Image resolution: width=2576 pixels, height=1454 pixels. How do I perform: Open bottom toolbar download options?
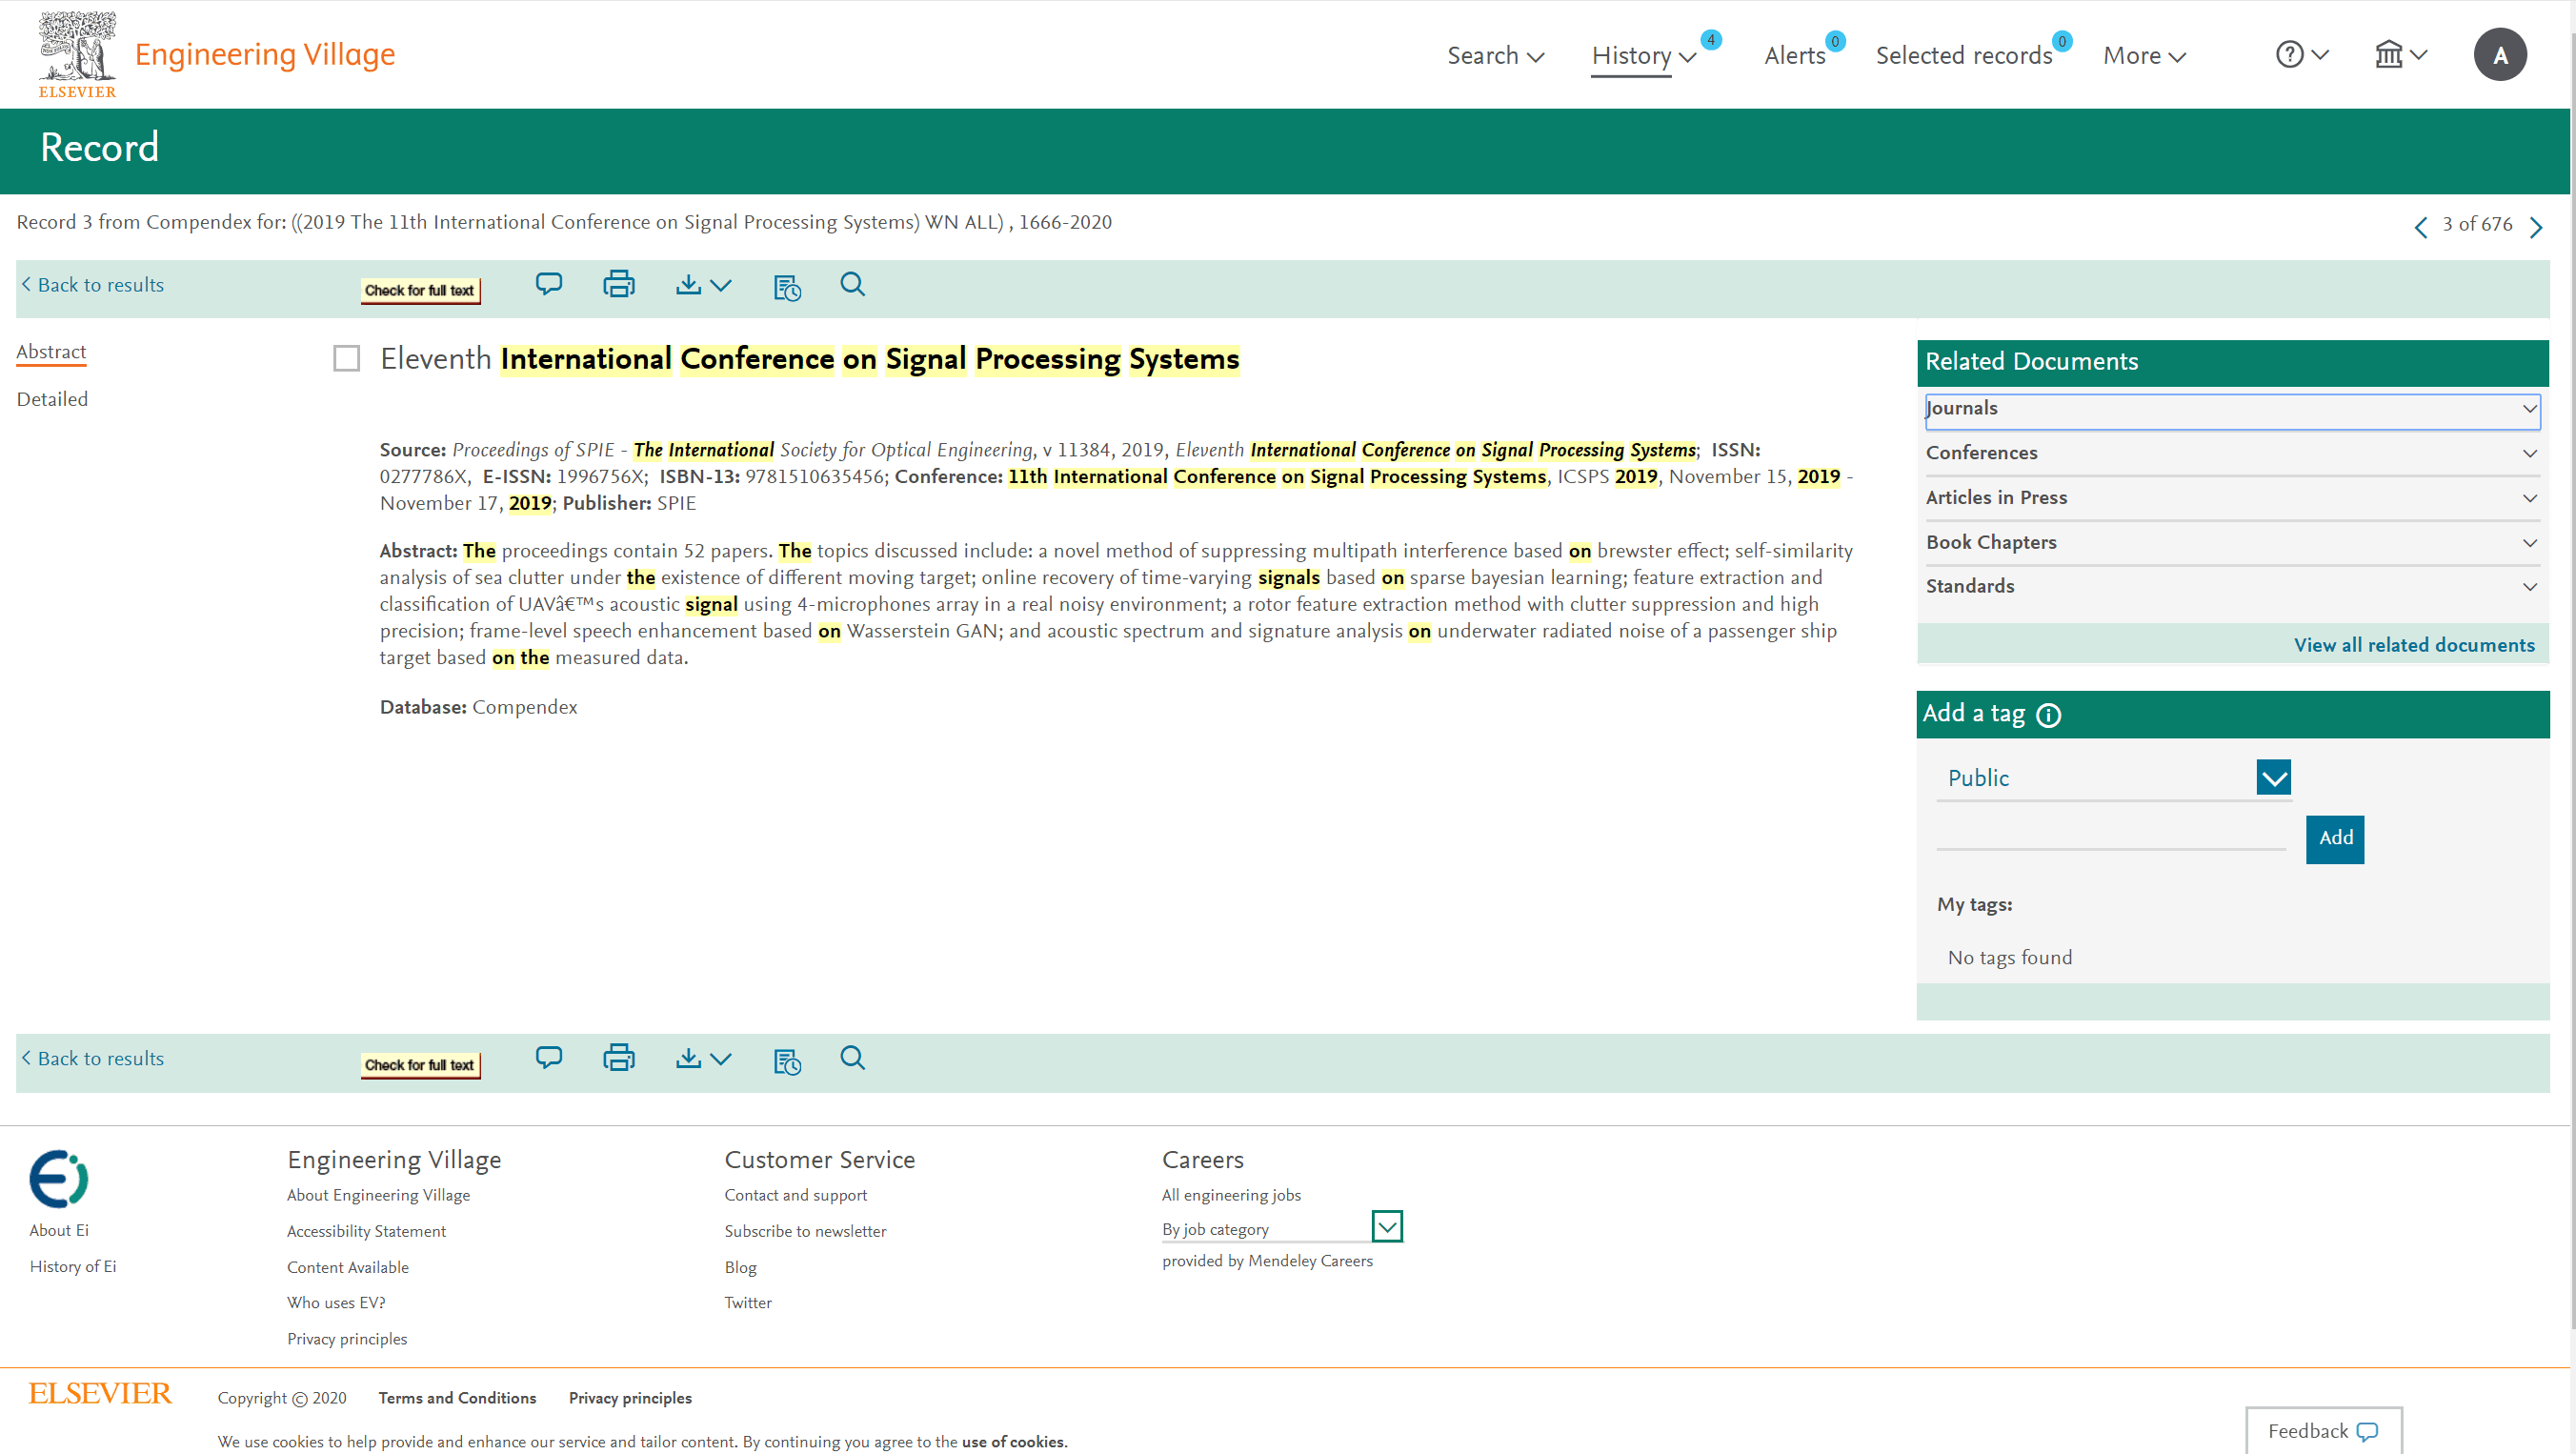704,1058
